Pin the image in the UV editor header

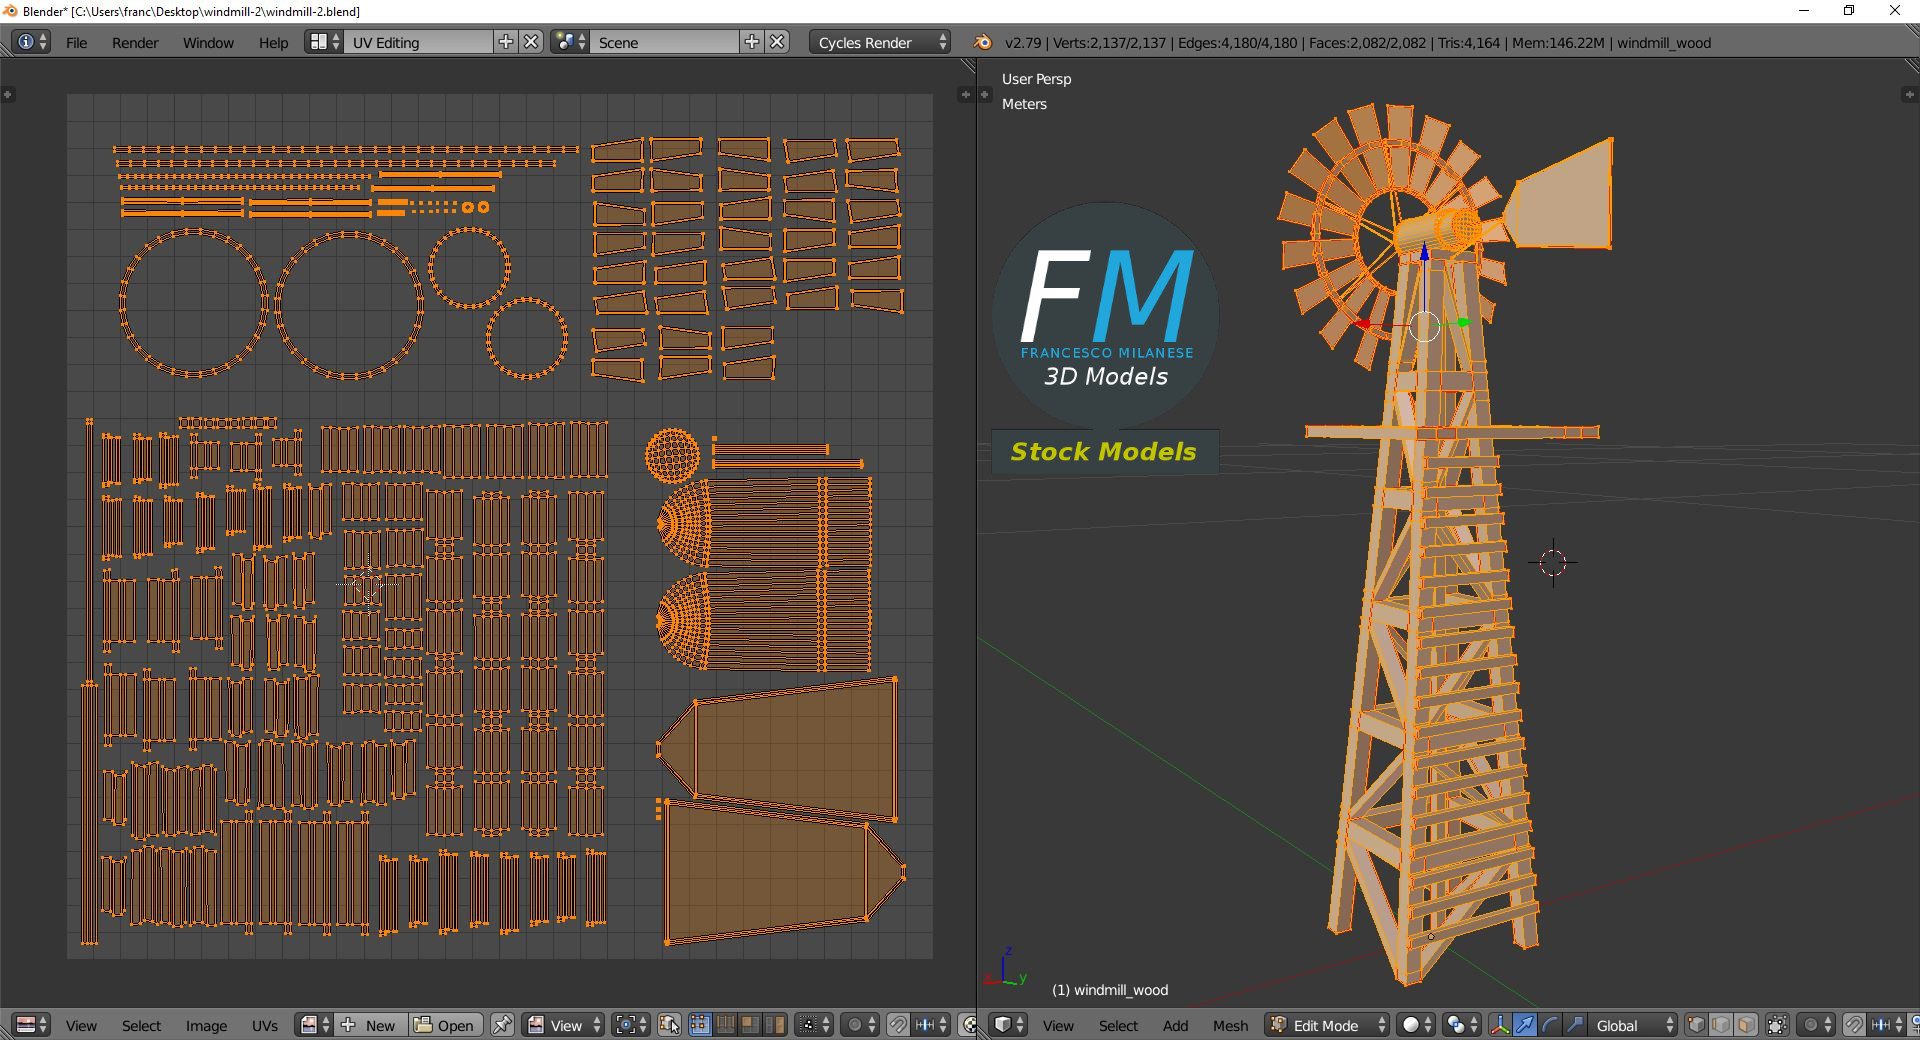tap(502, 1025)
